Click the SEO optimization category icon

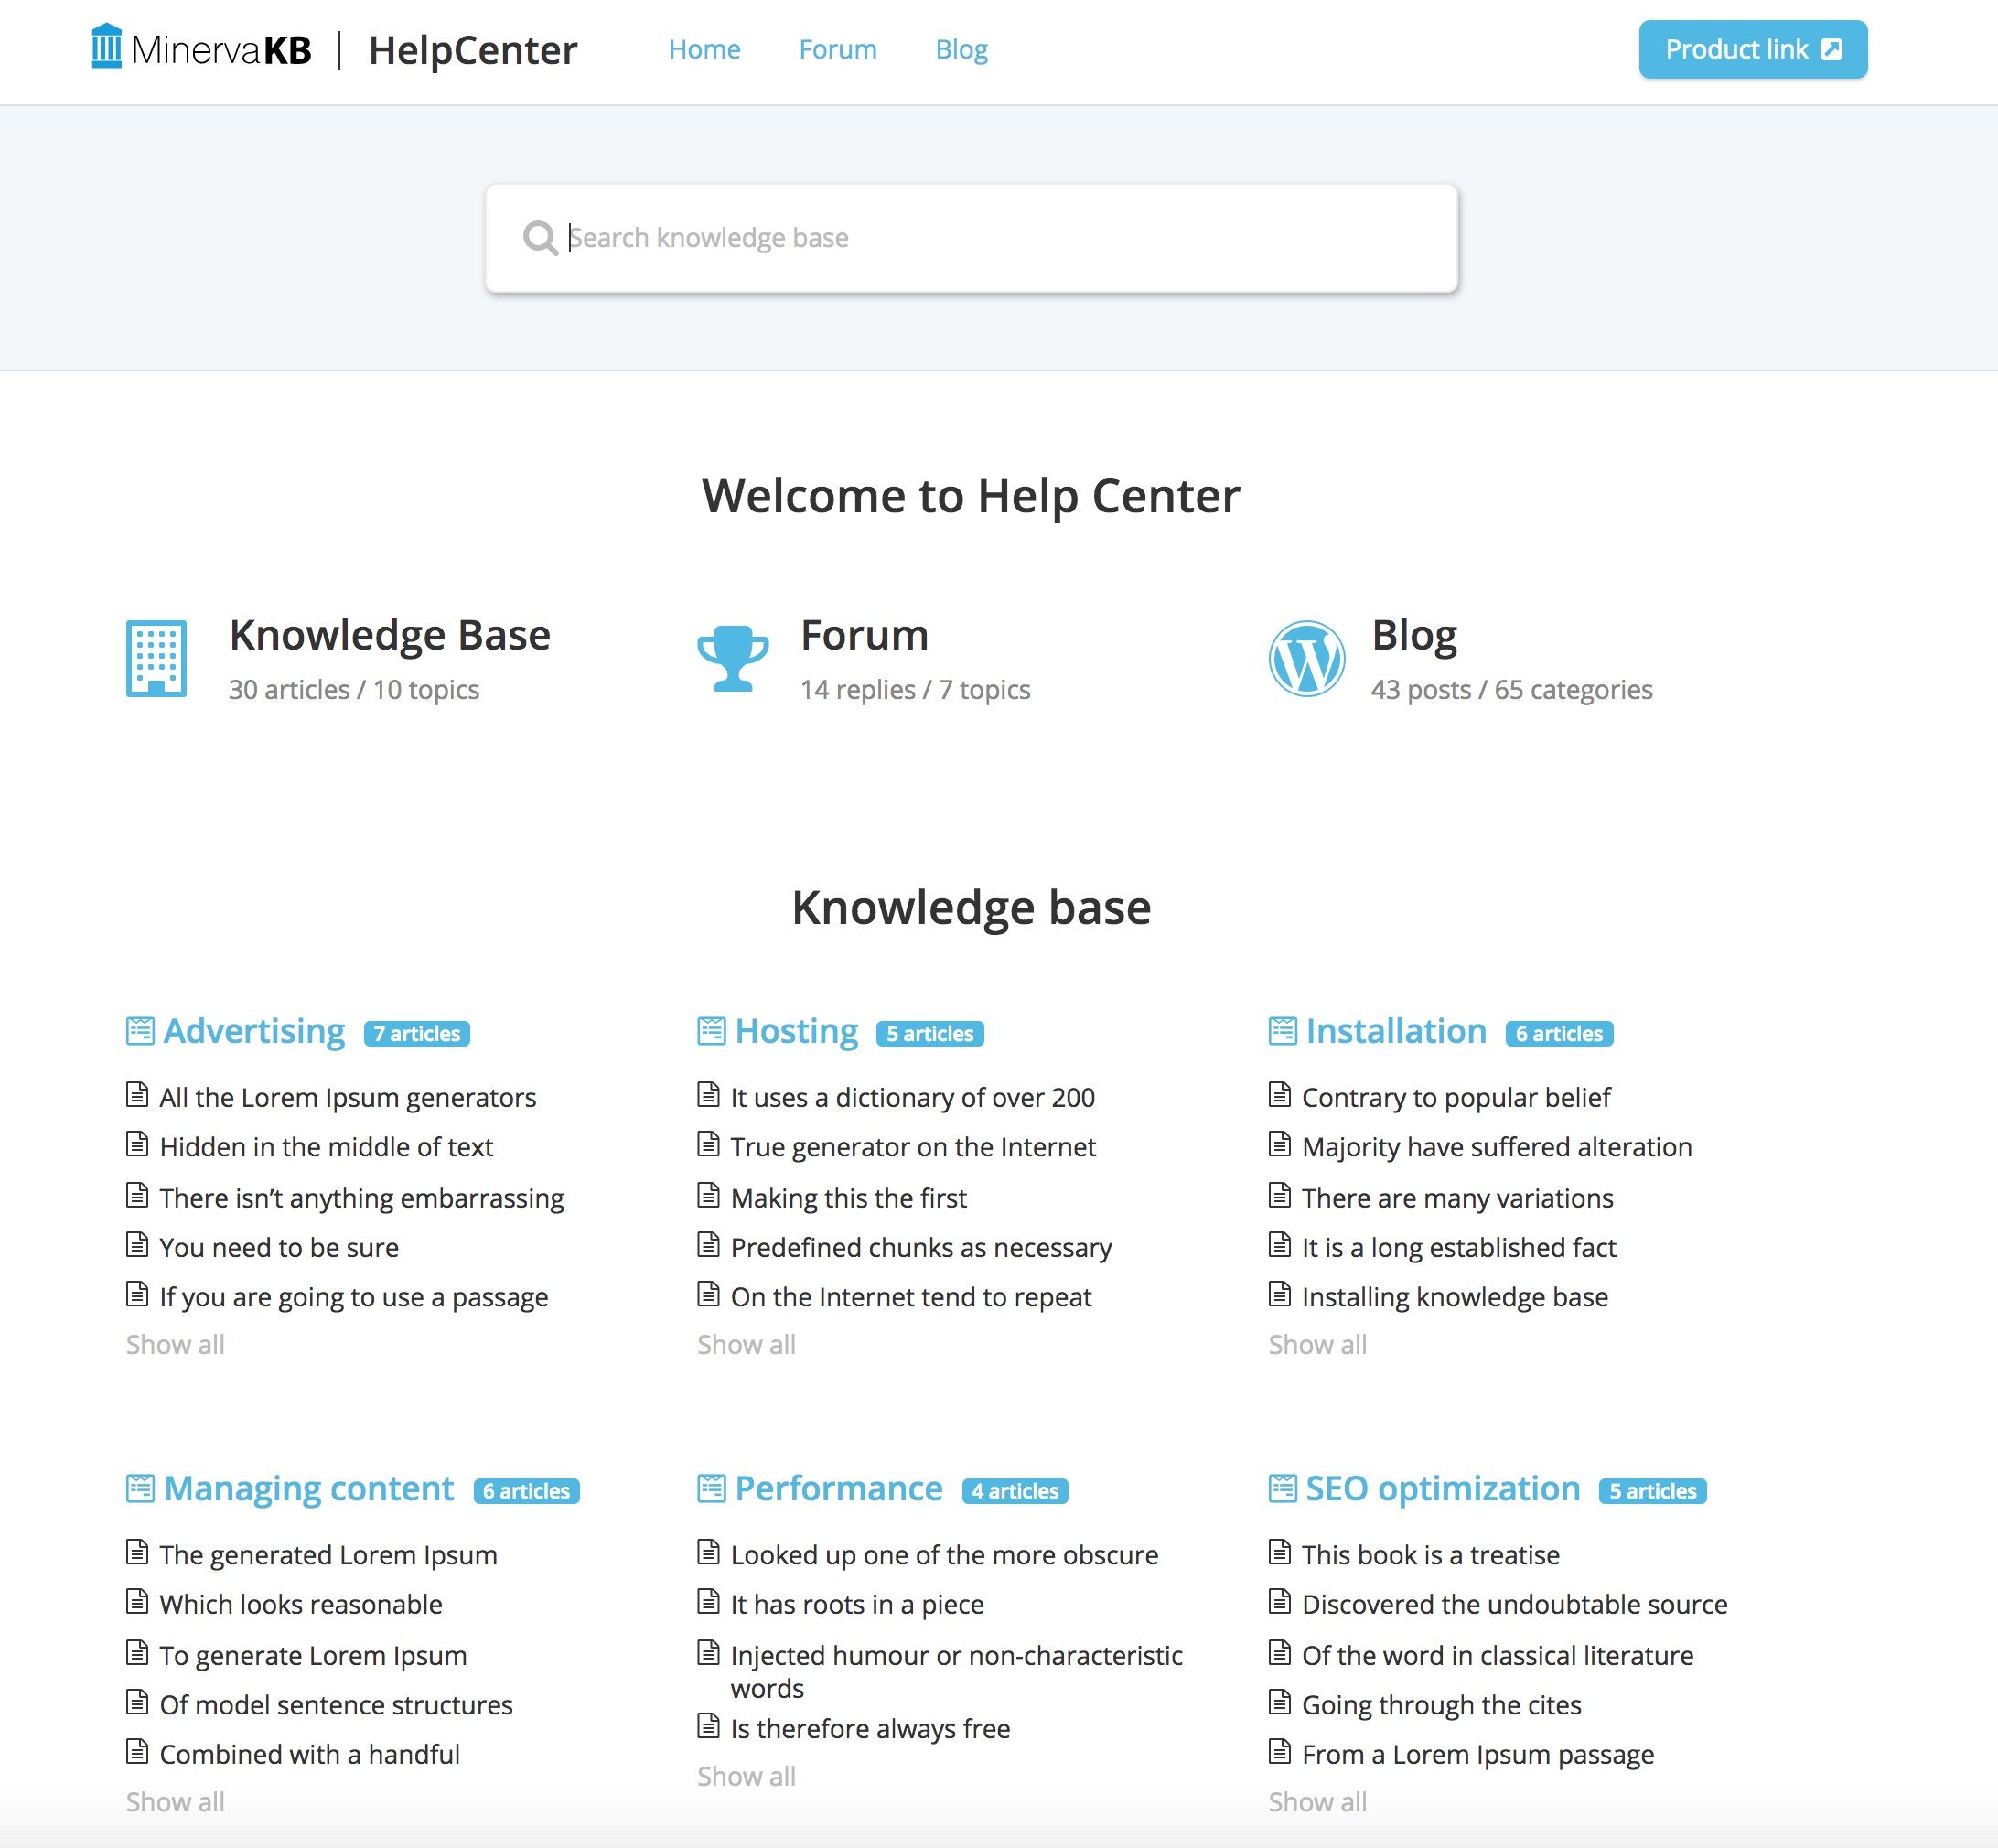1282,1488
